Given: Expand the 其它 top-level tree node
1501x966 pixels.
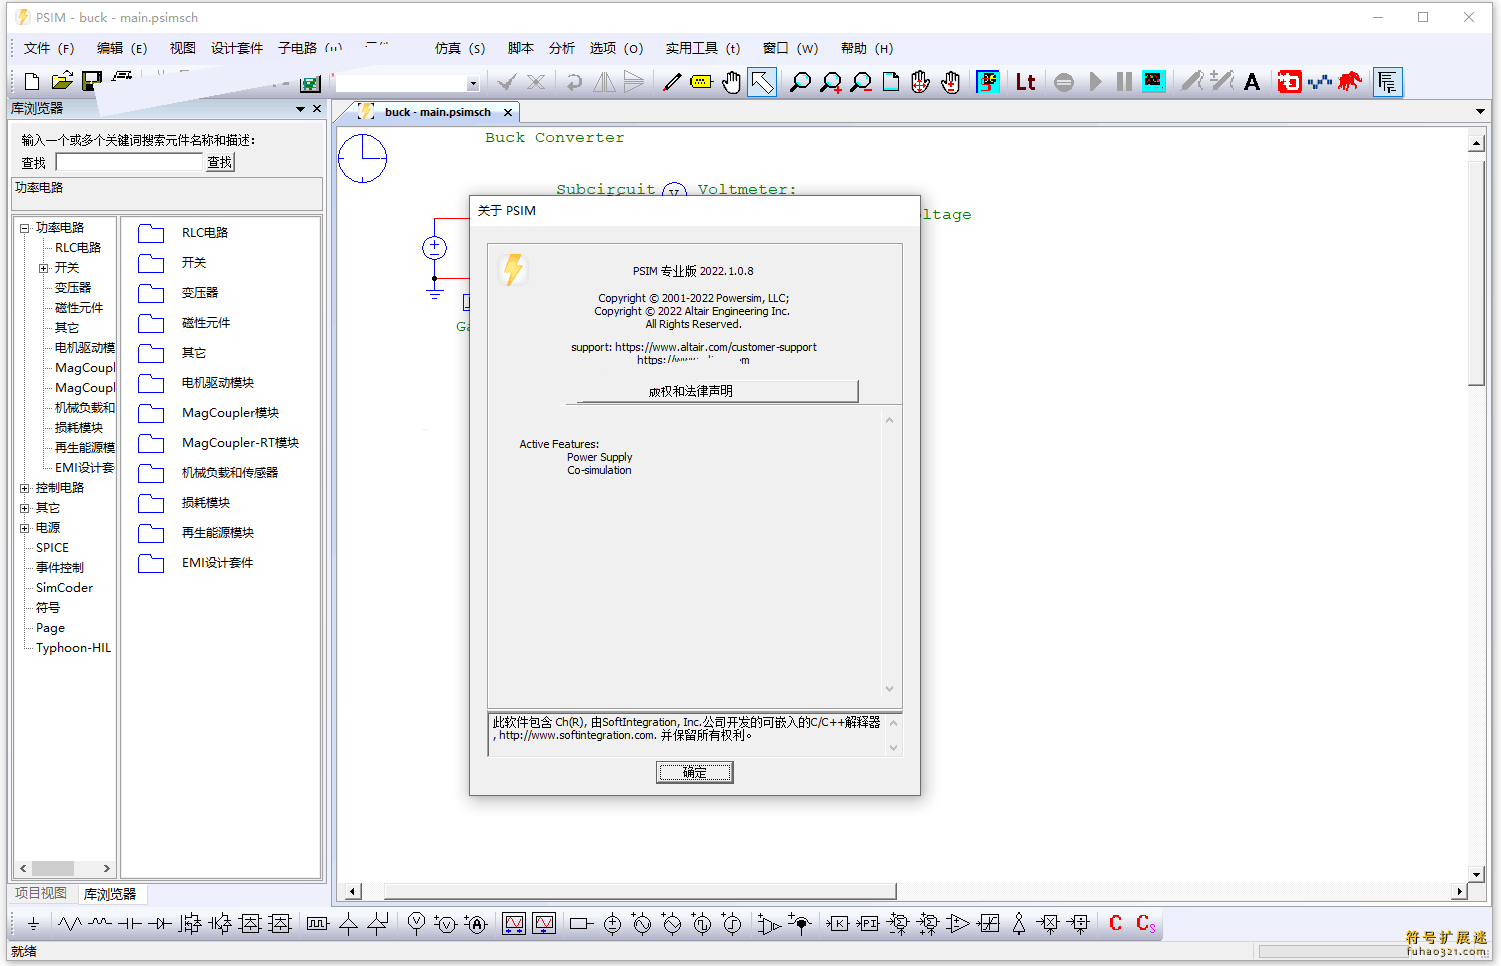Looking at the screenshot, I should pos(24,508).
